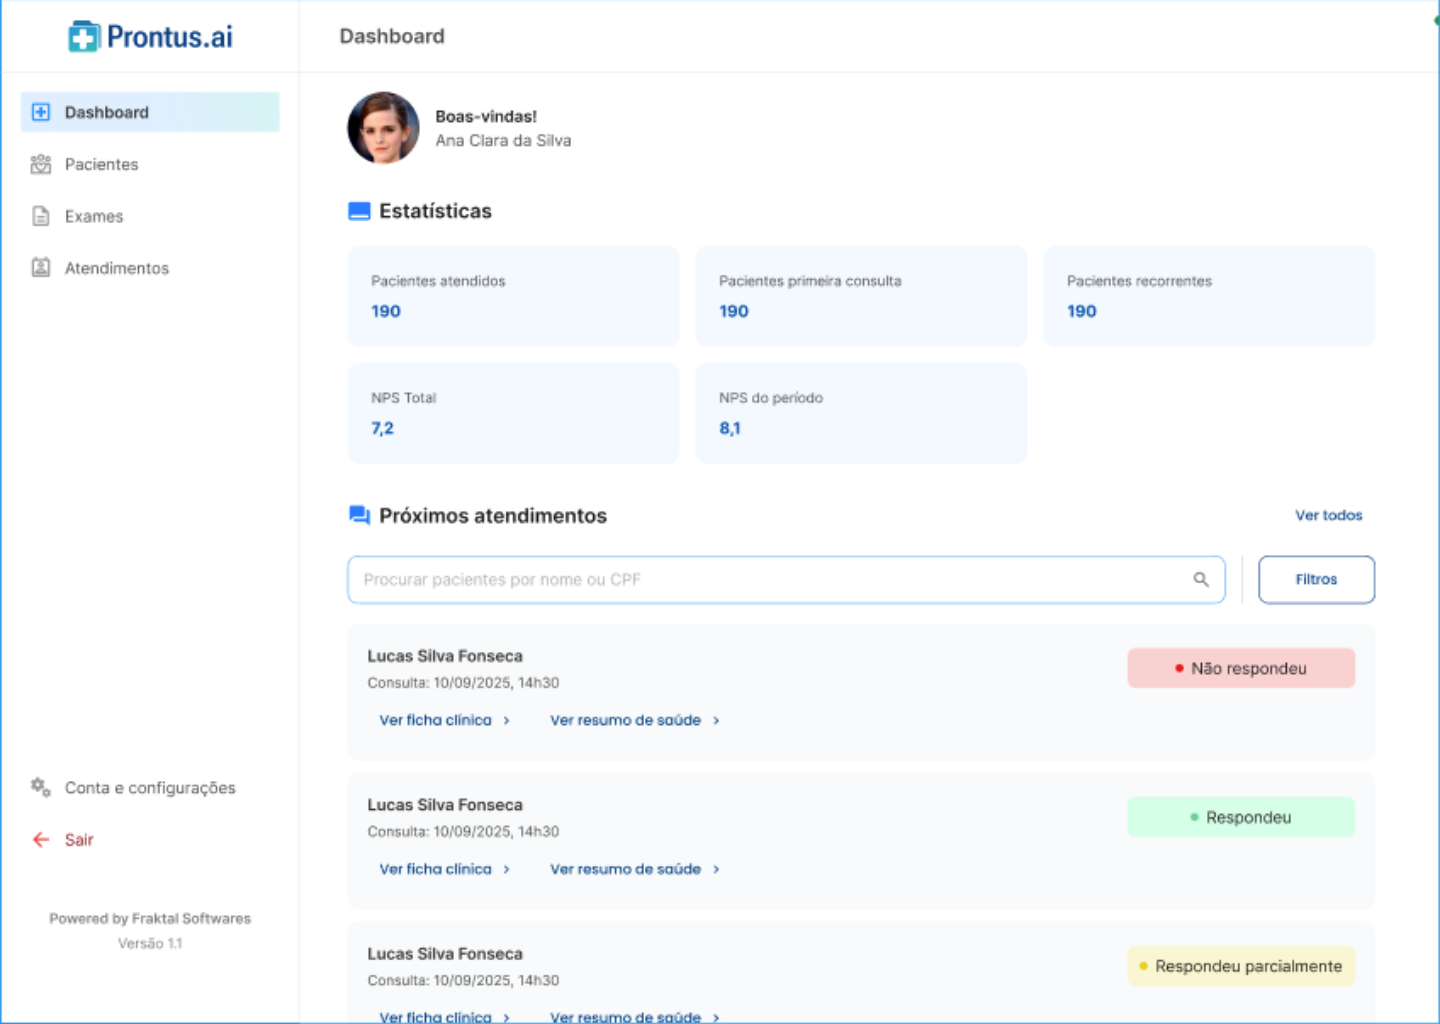Click the red Sair arrow icon
Screen dimensions: 1440x1024
pos(41,839)
